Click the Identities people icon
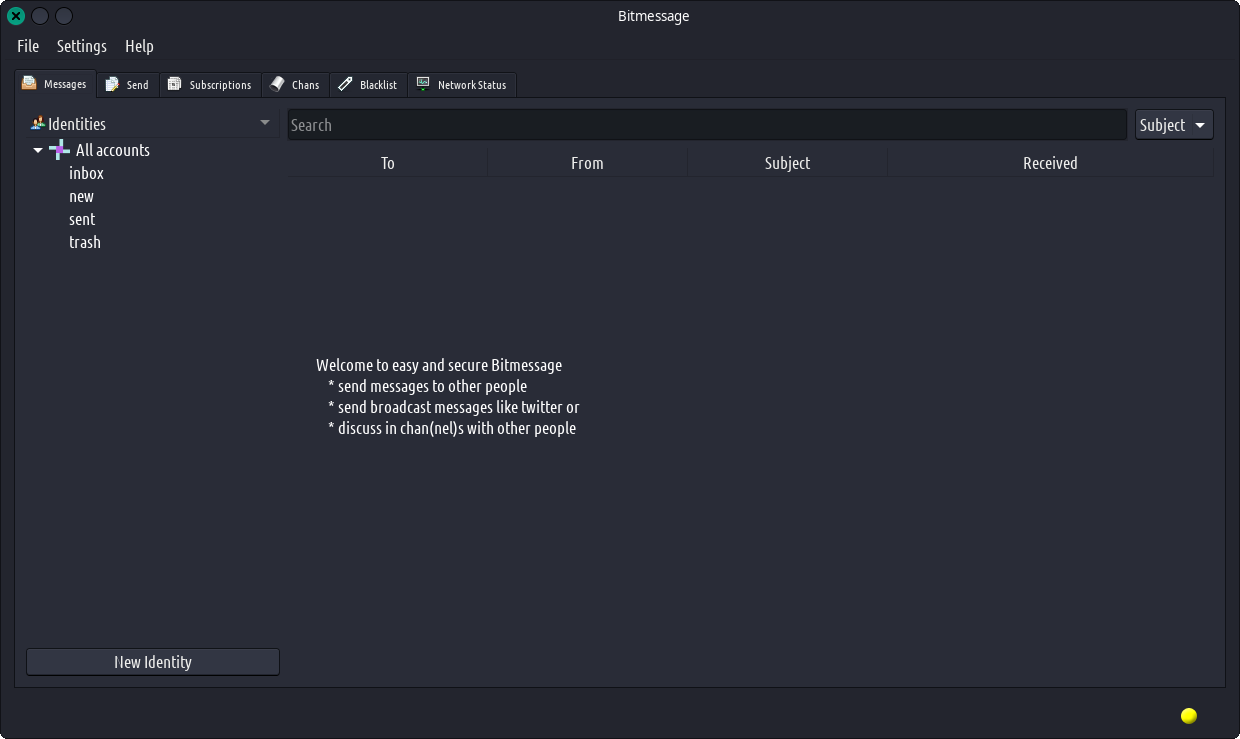The height and width of the screenshot is (739, 1240). click(x=38, y=124)
